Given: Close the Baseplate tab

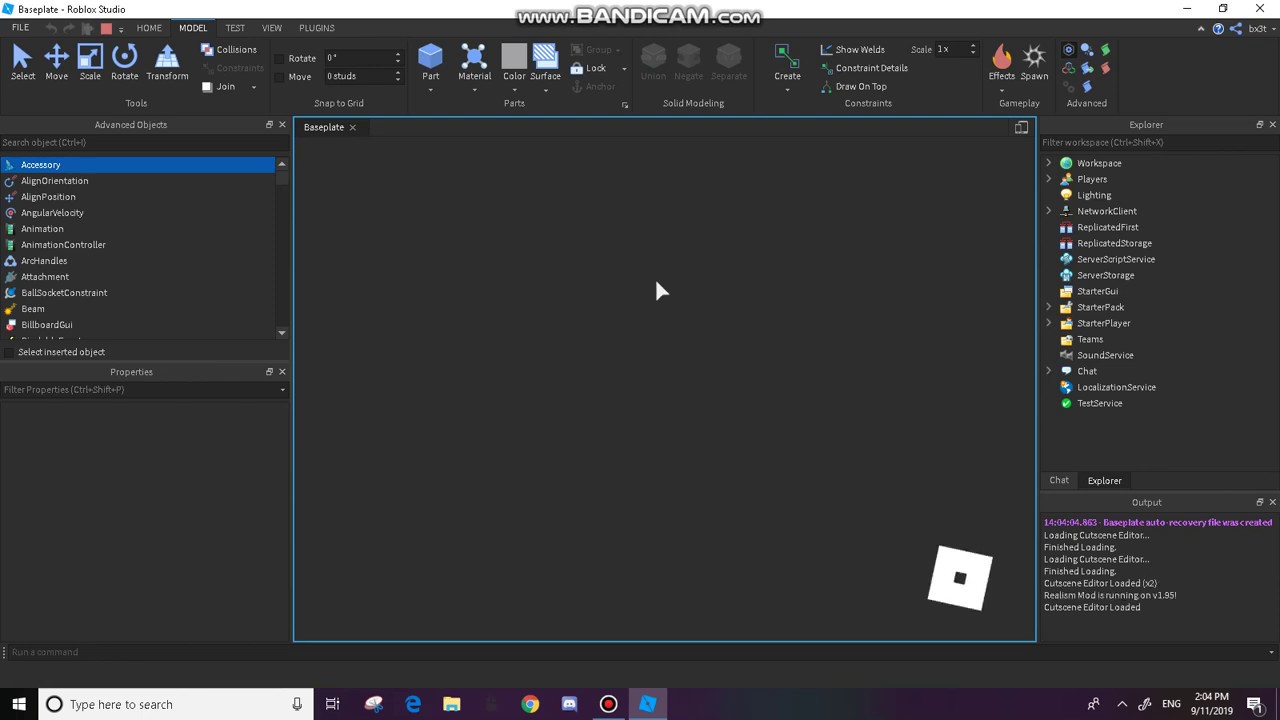Looking at the screenshot, I should (x=352, y=127).
